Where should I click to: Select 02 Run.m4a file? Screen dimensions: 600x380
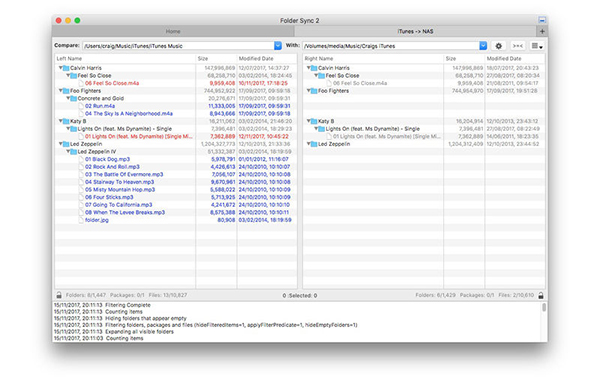pos(100,106)
